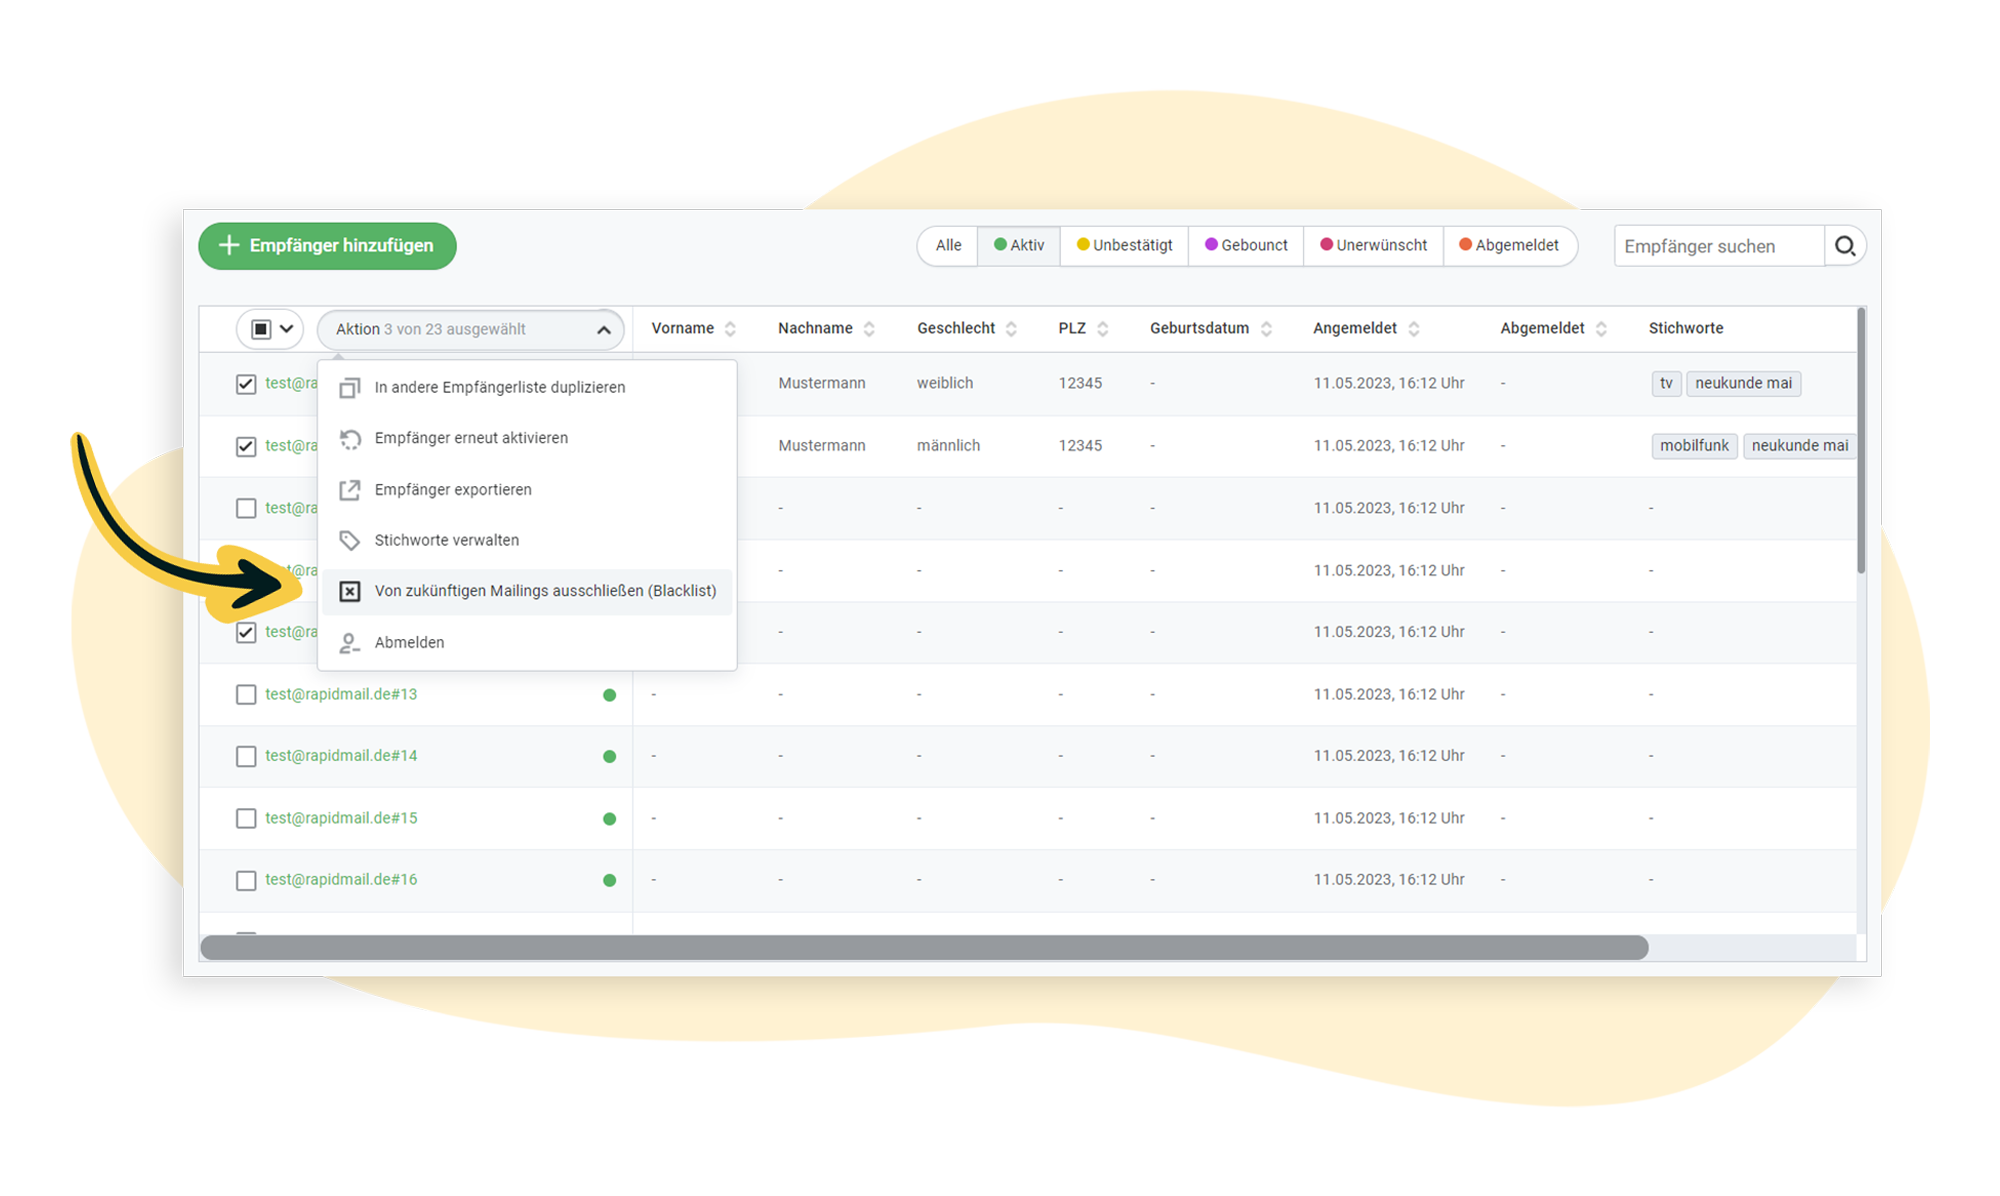The height and width of the screenshot is (1196, 2000).
Task: Uncheck the first recipient row checkbox
Action: click(246, 384)
